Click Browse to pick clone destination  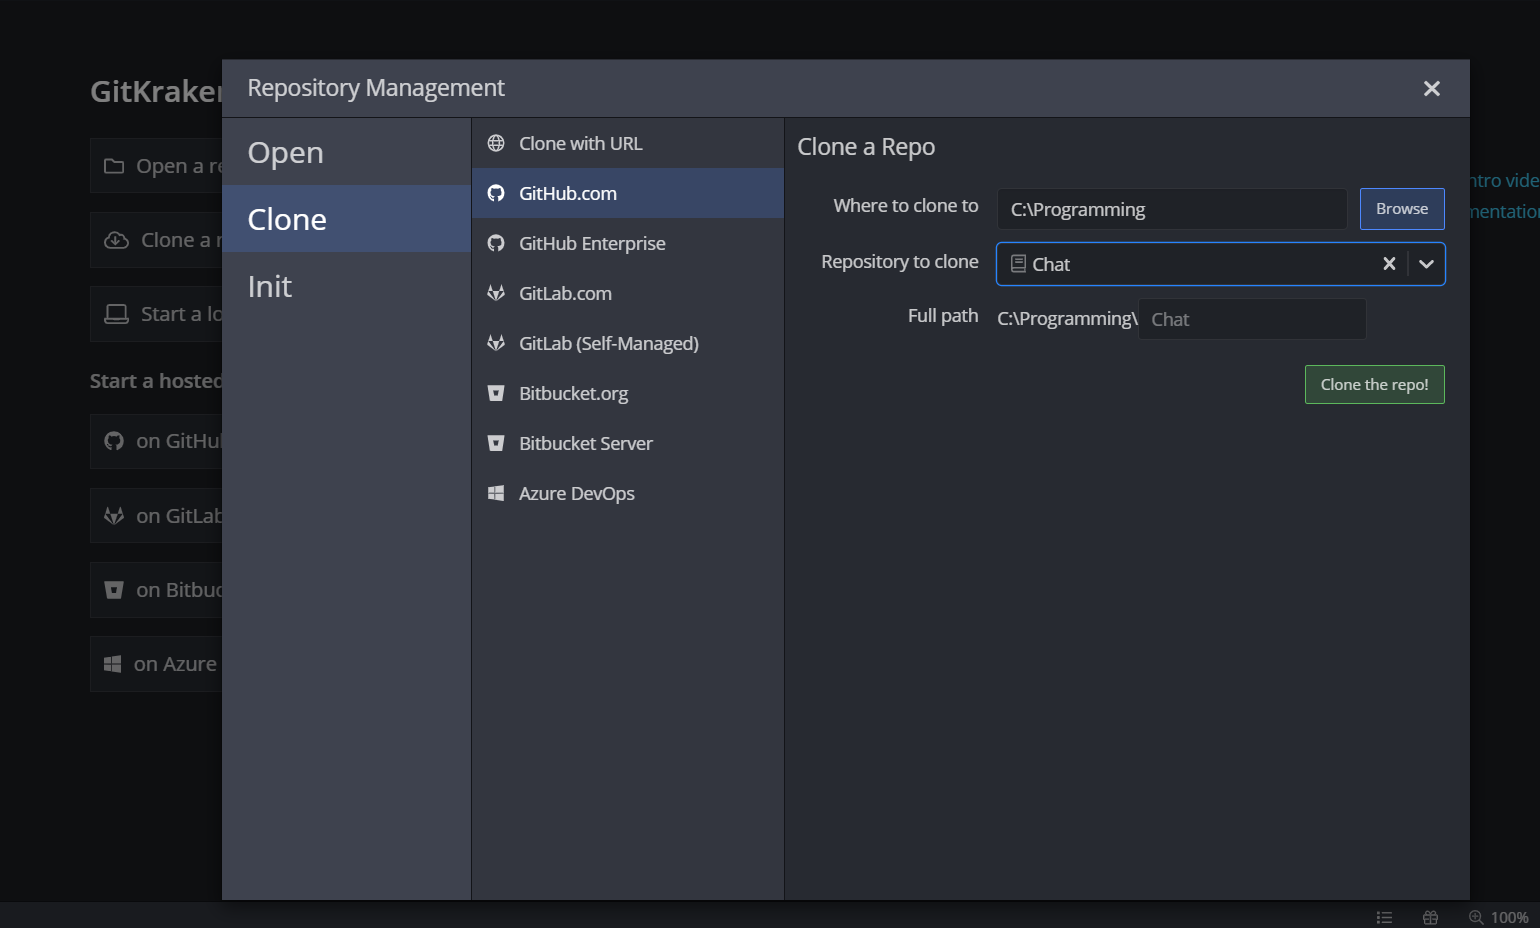1401,209
